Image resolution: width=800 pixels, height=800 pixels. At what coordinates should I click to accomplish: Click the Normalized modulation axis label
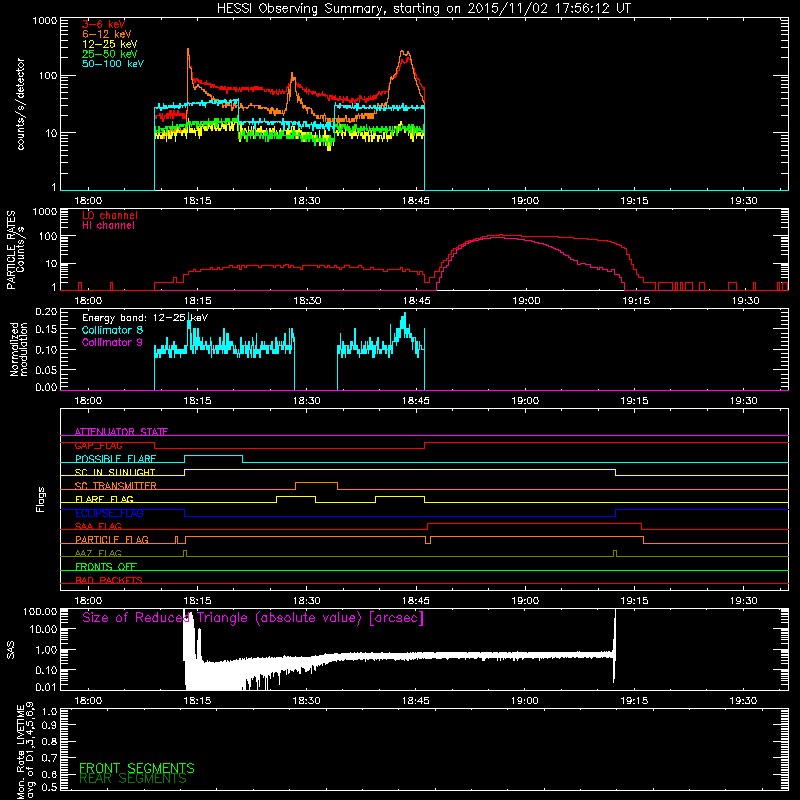18,349
